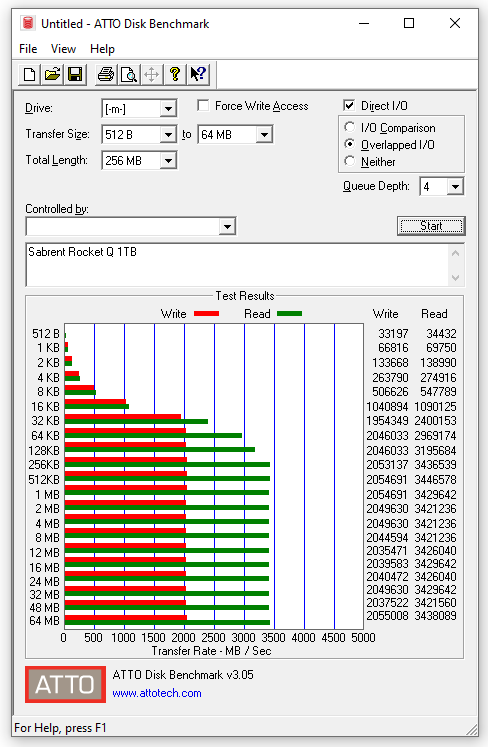Click the read value 3446578
The height and width of the screenshot is (747, 488).
coord(436,479)
